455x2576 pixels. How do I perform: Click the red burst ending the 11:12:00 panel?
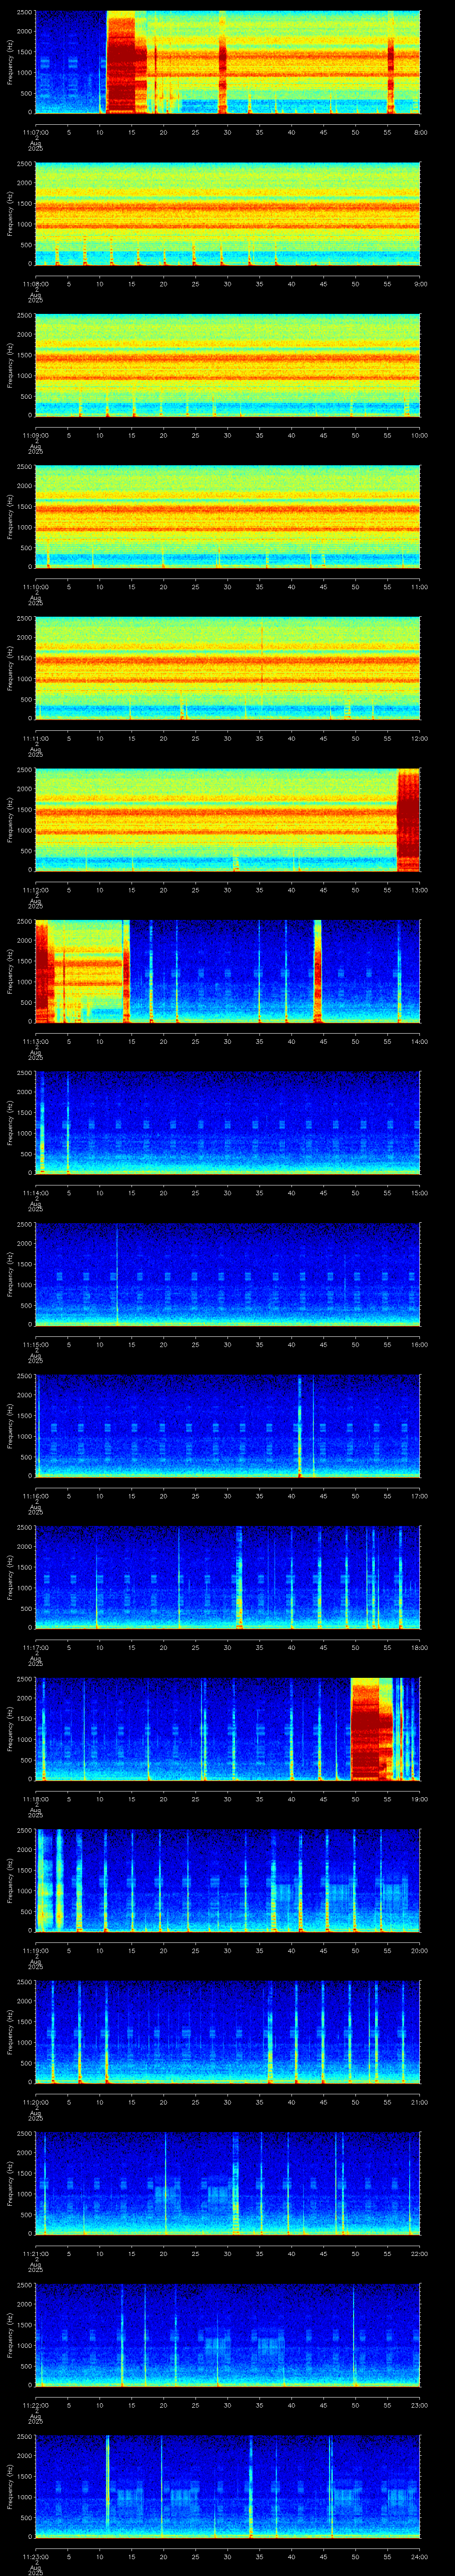coord(409,820)
